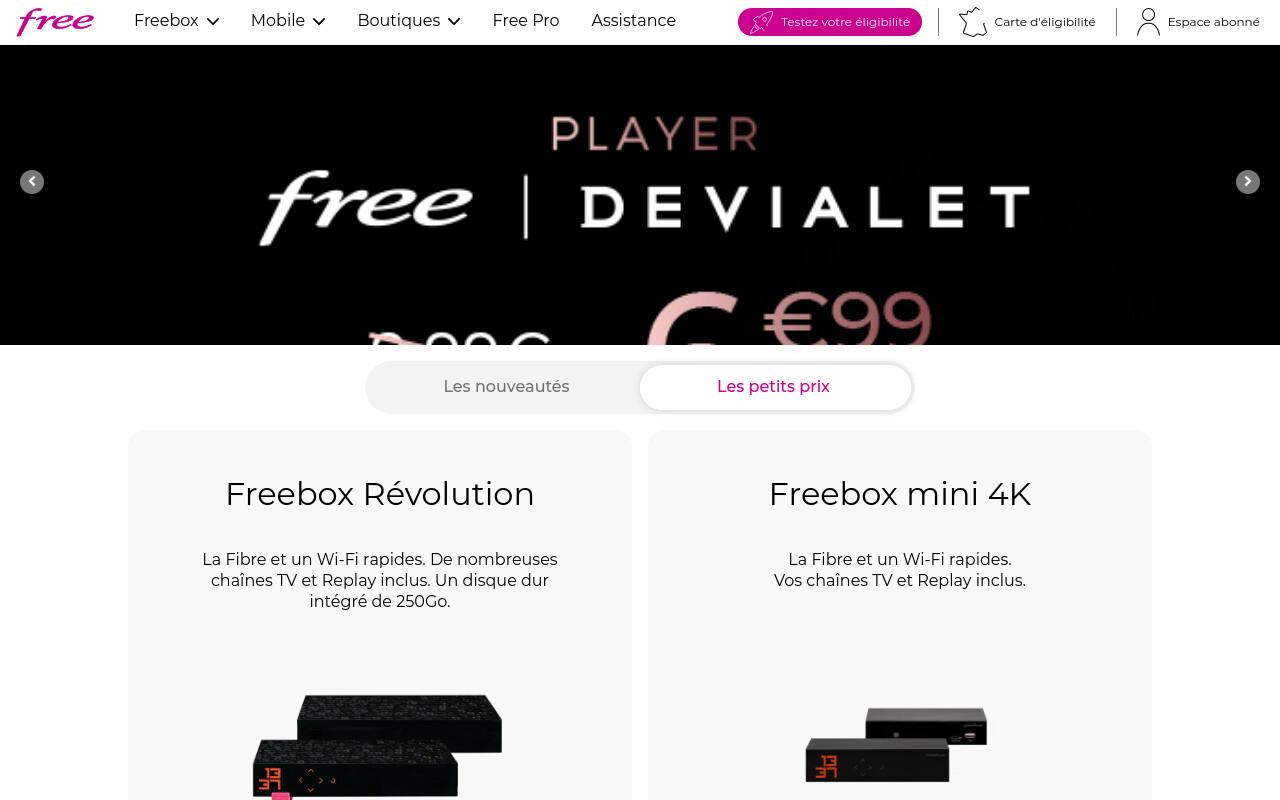Click the user profile icon
Image resolution: width=1280 pixels, height=800 pixels.
tap(1148, 22)
